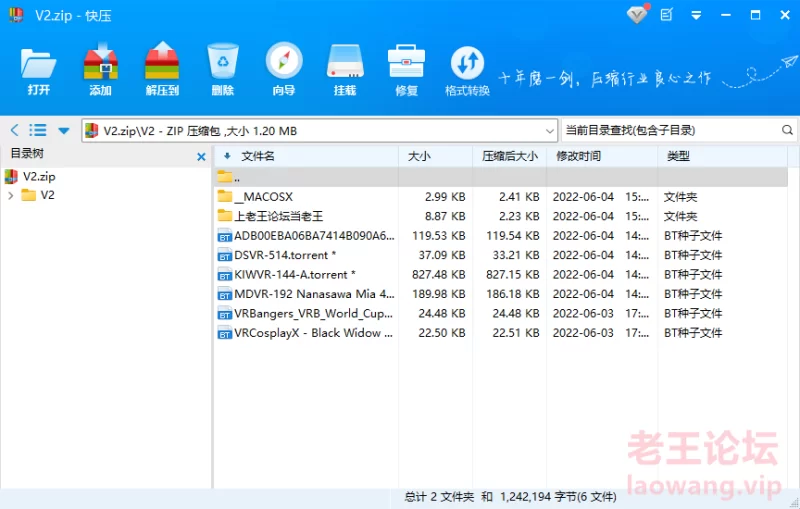Maximize the 快压 window

[x=756, y=15]
